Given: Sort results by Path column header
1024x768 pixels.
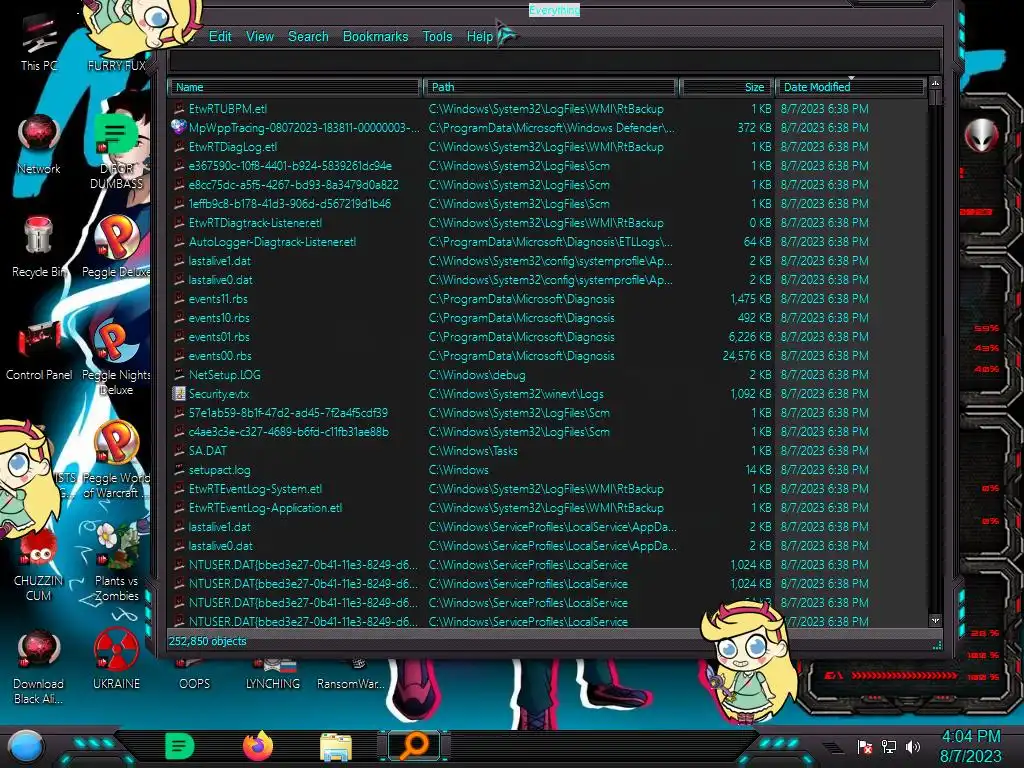Looking at the screenshot, I should [550, 87].
